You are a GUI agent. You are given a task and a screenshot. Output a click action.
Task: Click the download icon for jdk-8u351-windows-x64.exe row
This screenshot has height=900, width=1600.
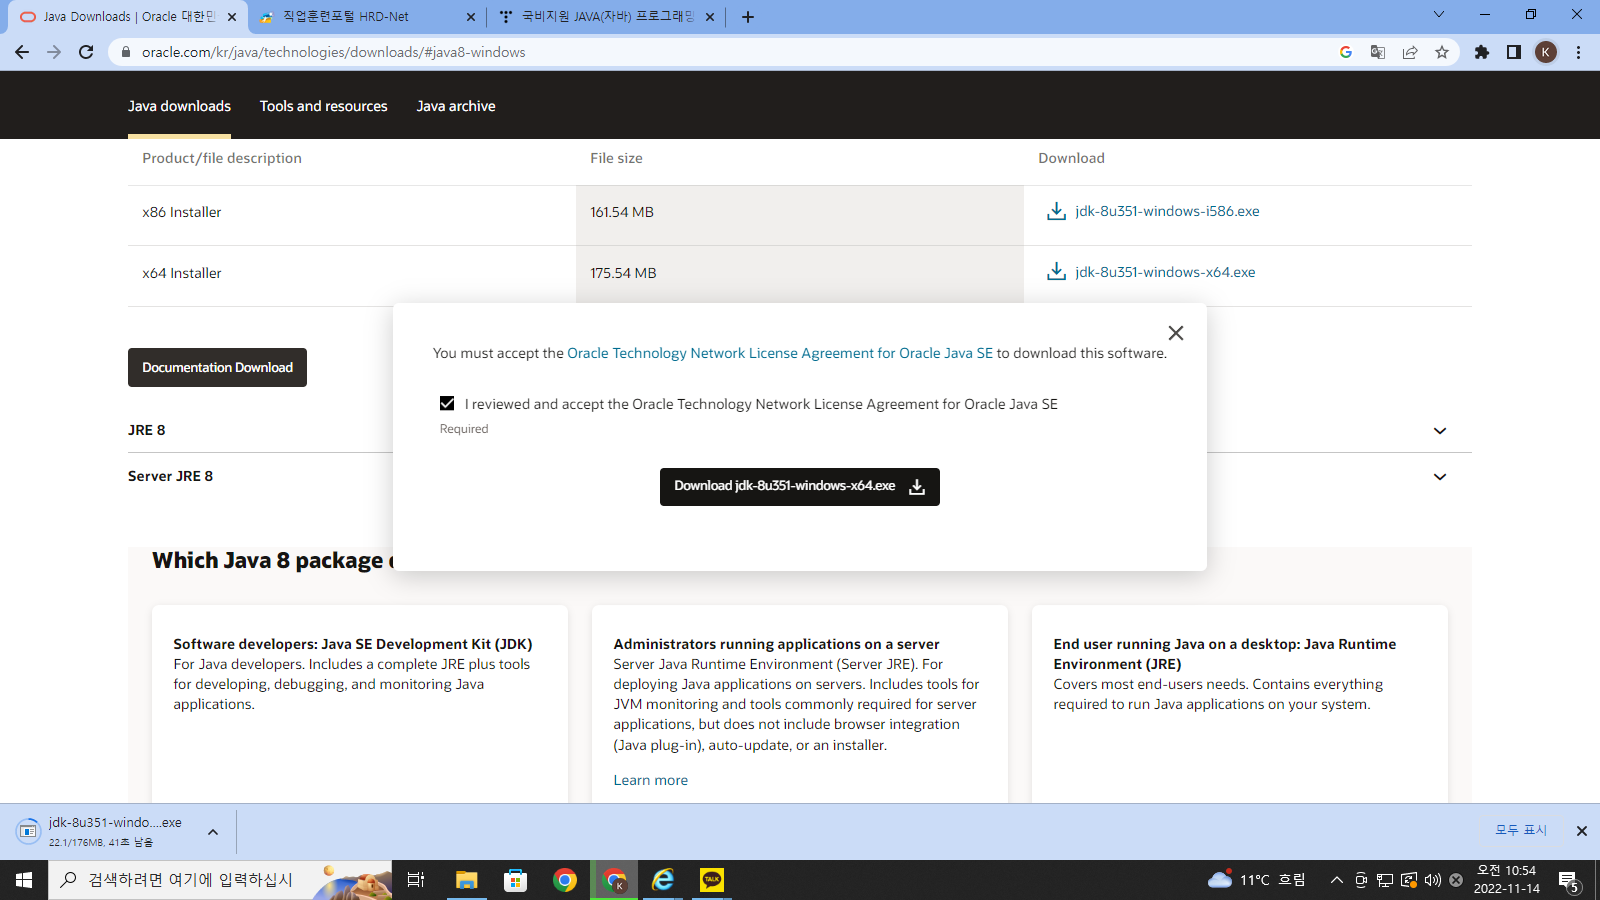(1056, 272)
